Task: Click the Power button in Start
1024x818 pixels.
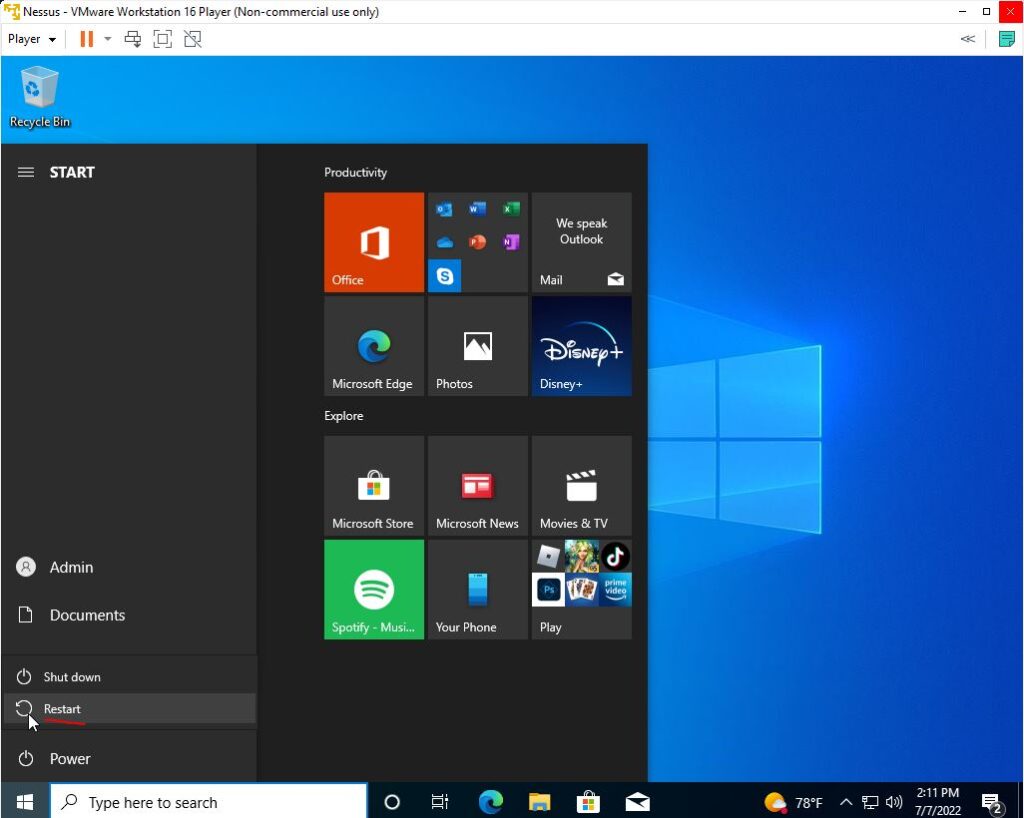Action: point(129,759)
